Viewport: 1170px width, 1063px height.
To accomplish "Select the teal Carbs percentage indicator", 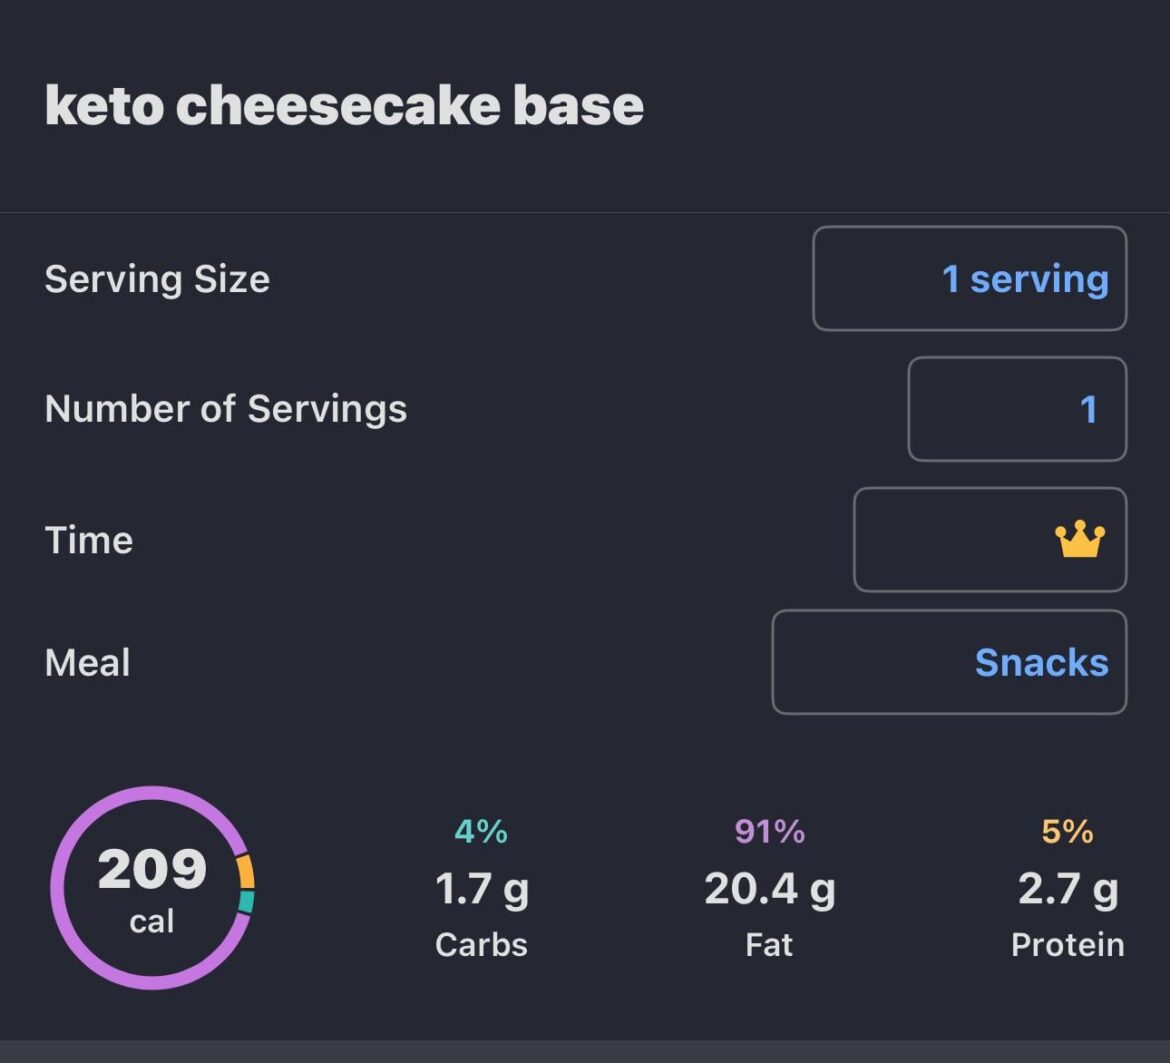I will coord(480,831).
